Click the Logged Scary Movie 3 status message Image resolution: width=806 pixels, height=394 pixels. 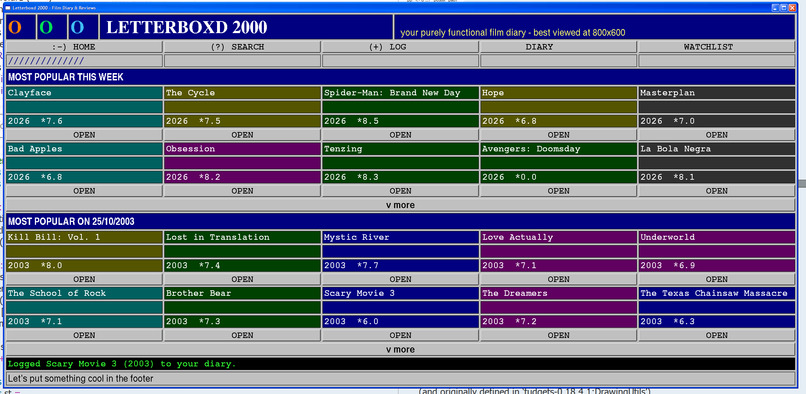(x=122, y=364)
